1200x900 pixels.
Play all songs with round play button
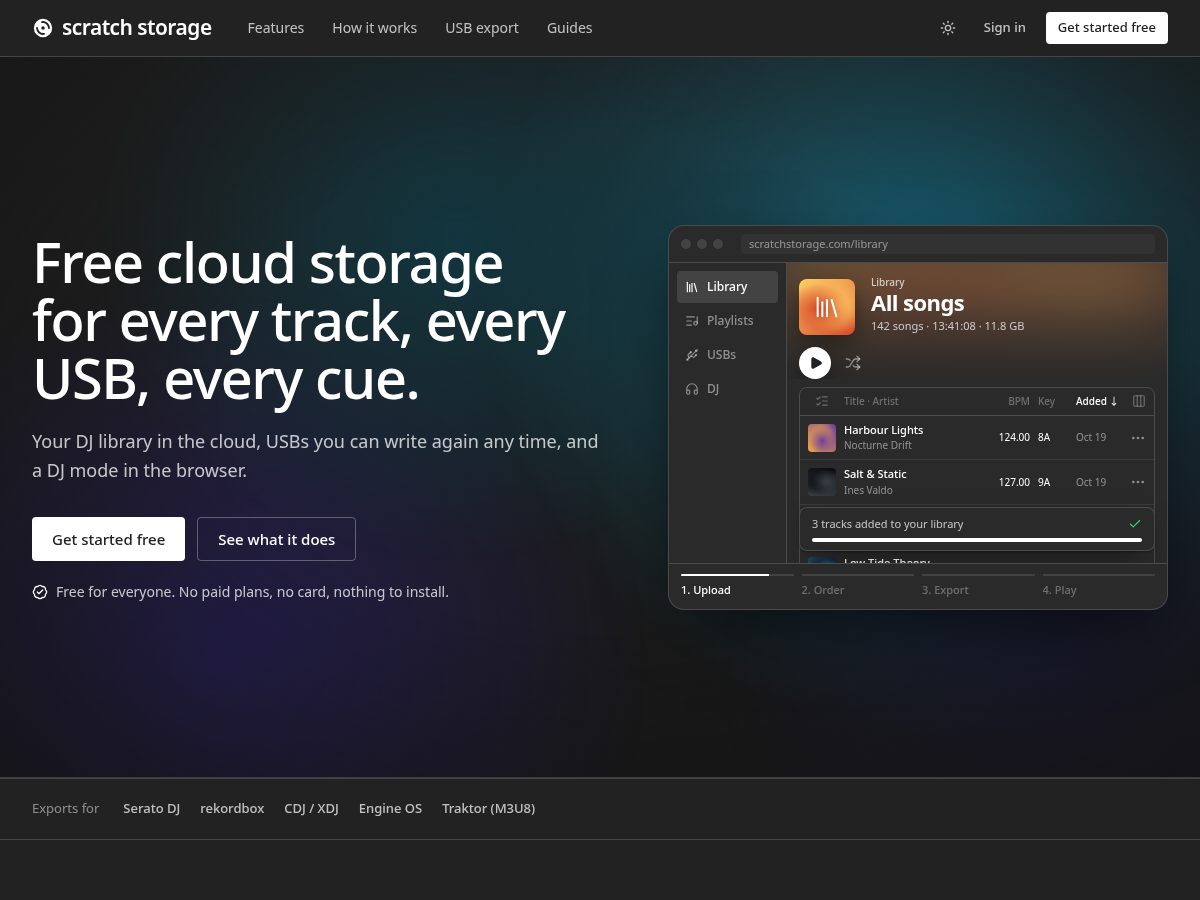(x=815, y=363)
